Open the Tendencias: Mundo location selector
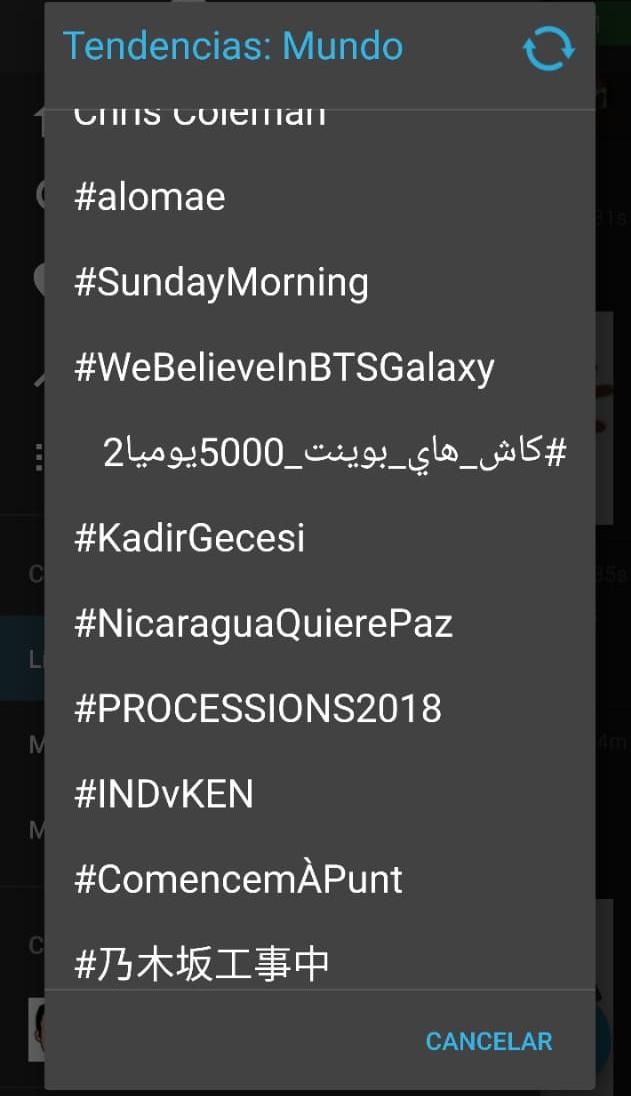The image size is (631, 1096). coord(233,46)
